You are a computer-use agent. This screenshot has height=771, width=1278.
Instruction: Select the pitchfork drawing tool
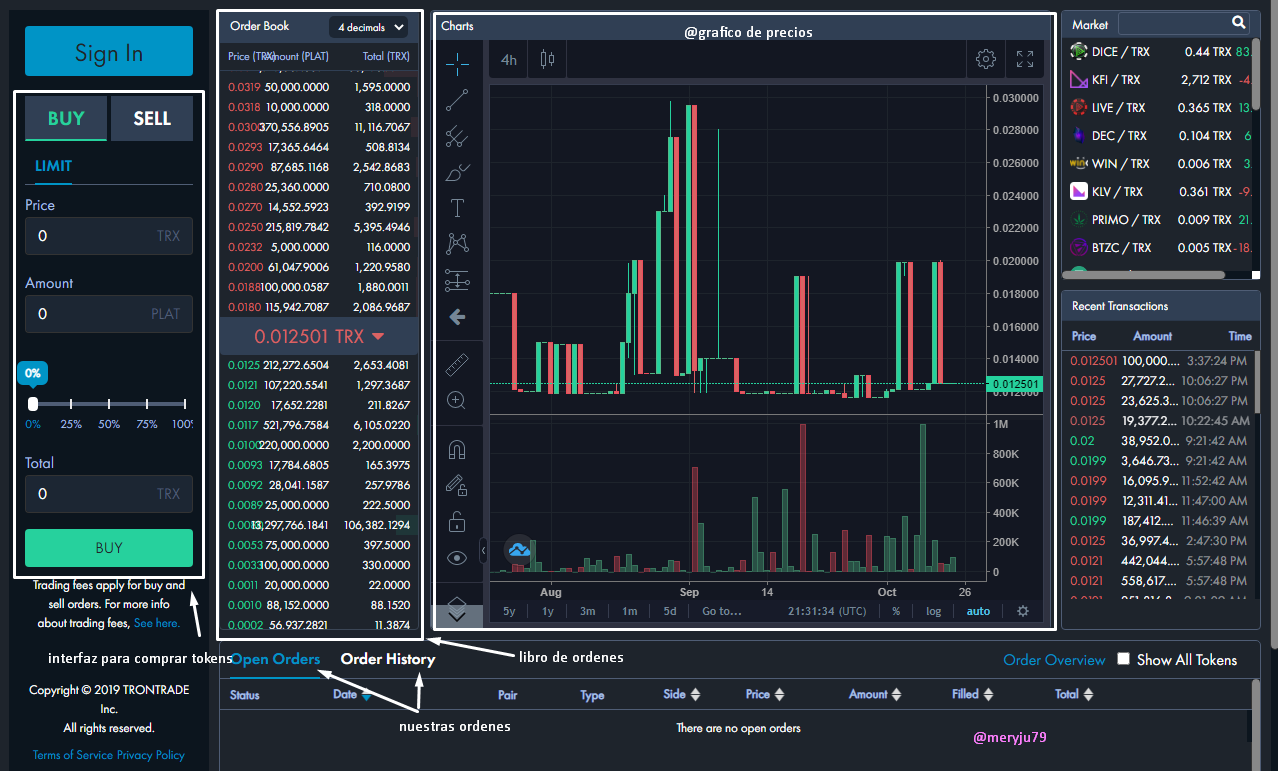(x=457, y=135)
